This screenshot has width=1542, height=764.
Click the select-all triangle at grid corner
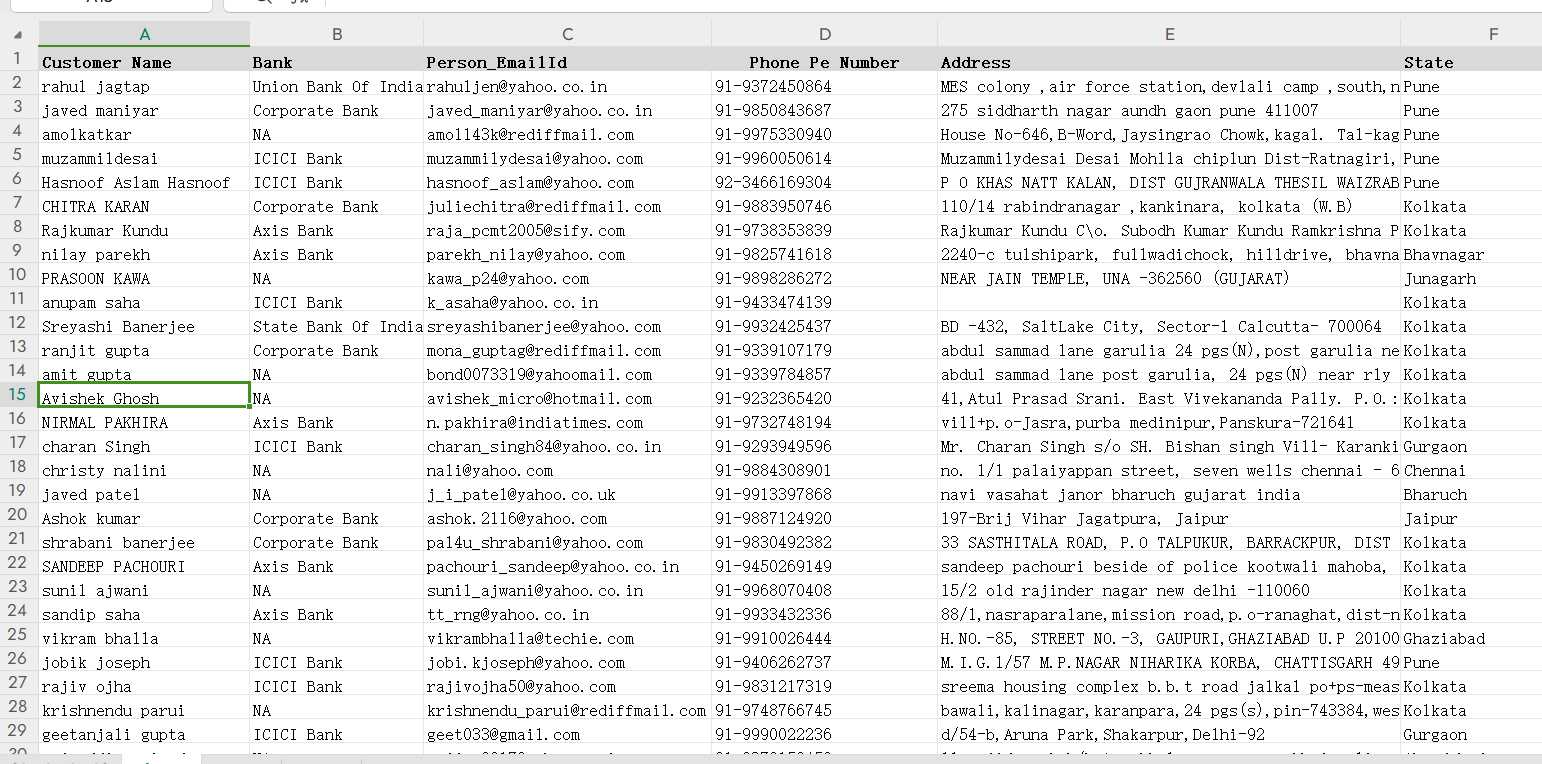19,34
